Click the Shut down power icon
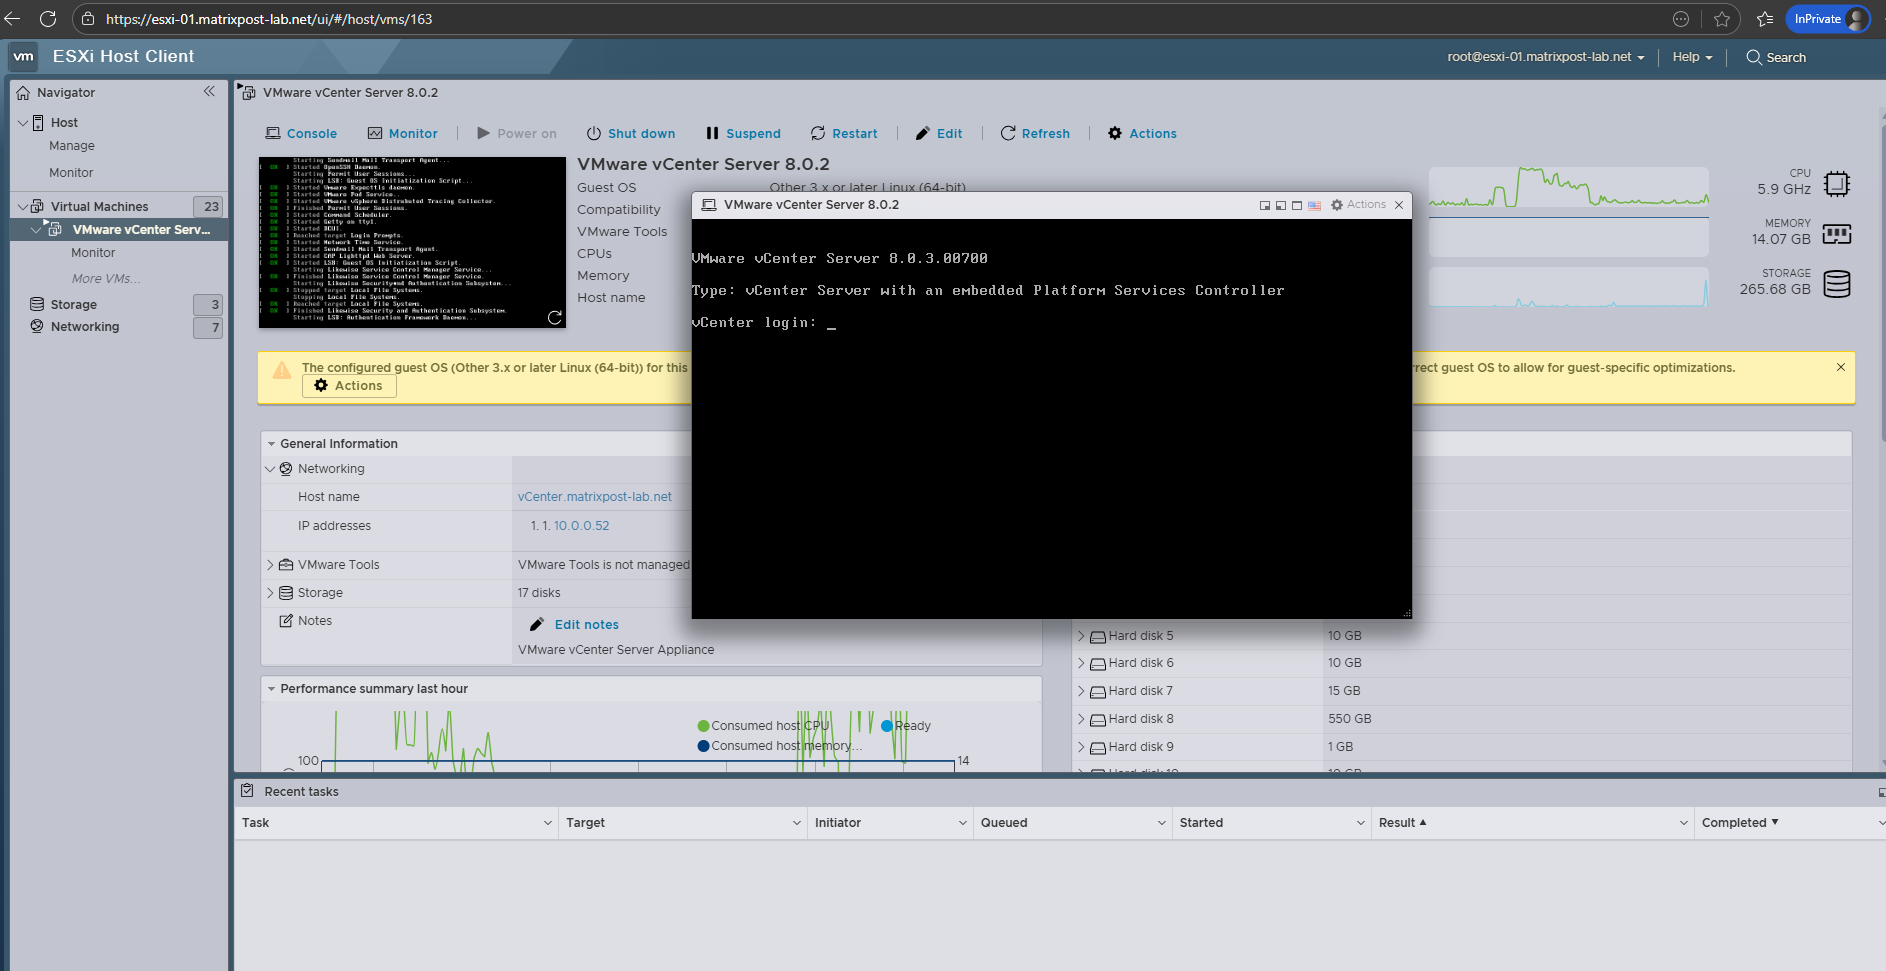This screenshot has height=971, width=1886. 594,133
